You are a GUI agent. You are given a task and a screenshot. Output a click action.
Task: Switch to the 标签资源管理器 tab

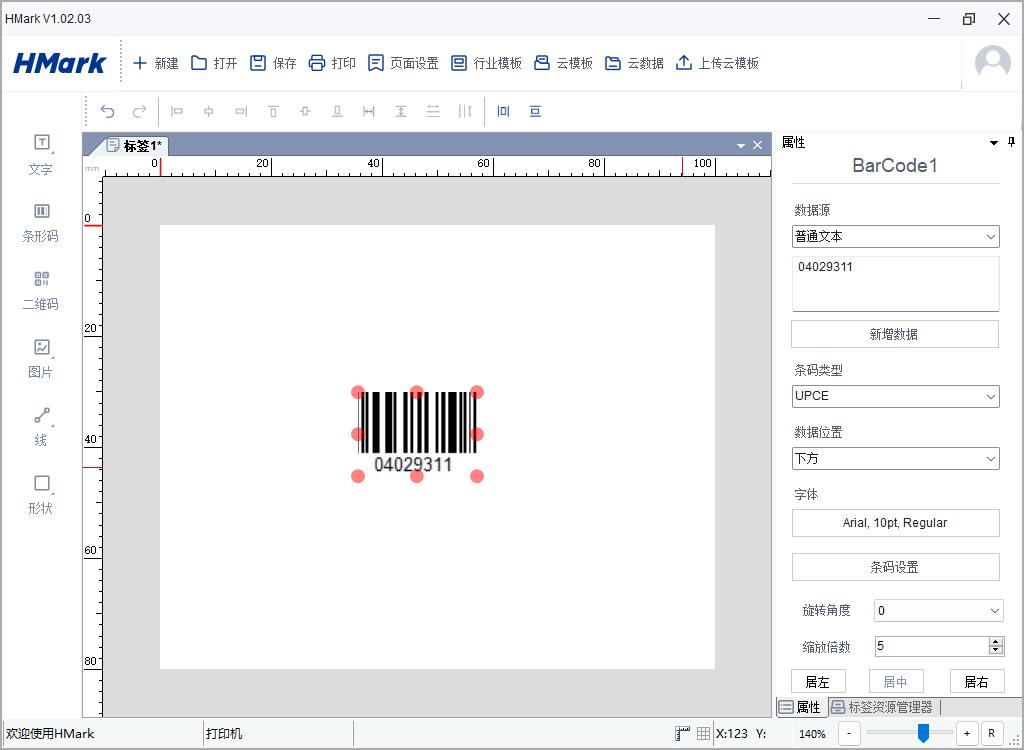(883, 707)
